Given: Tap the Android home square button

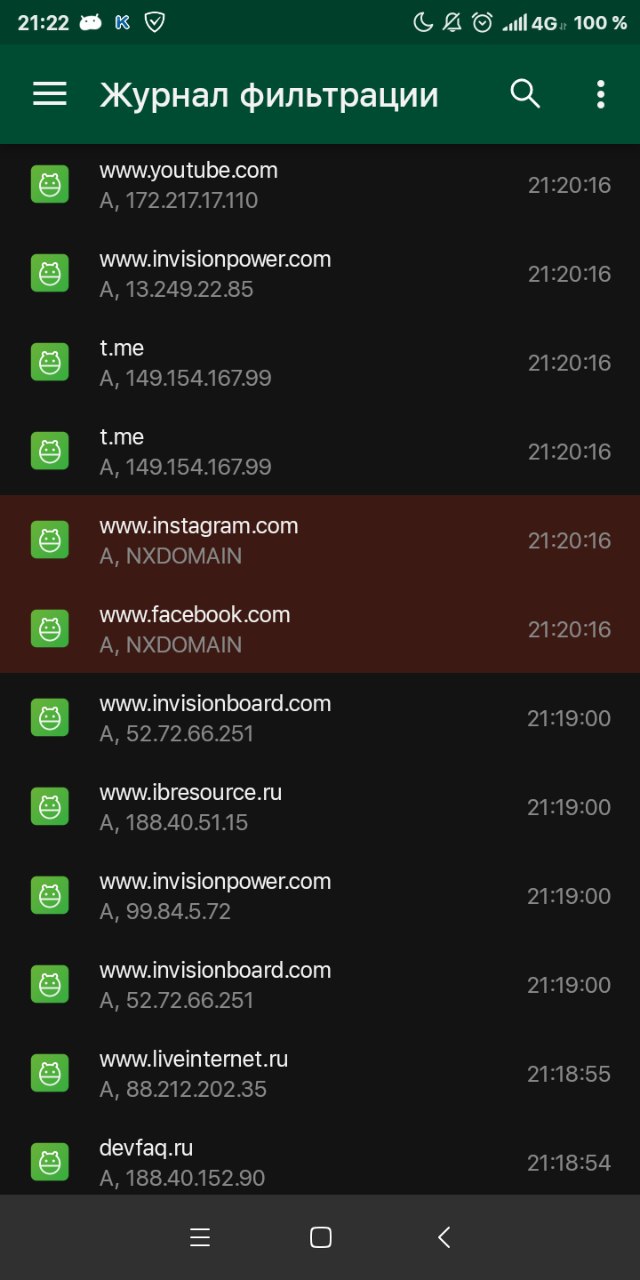Looking at the screenshot, I should click(320, 1237).
